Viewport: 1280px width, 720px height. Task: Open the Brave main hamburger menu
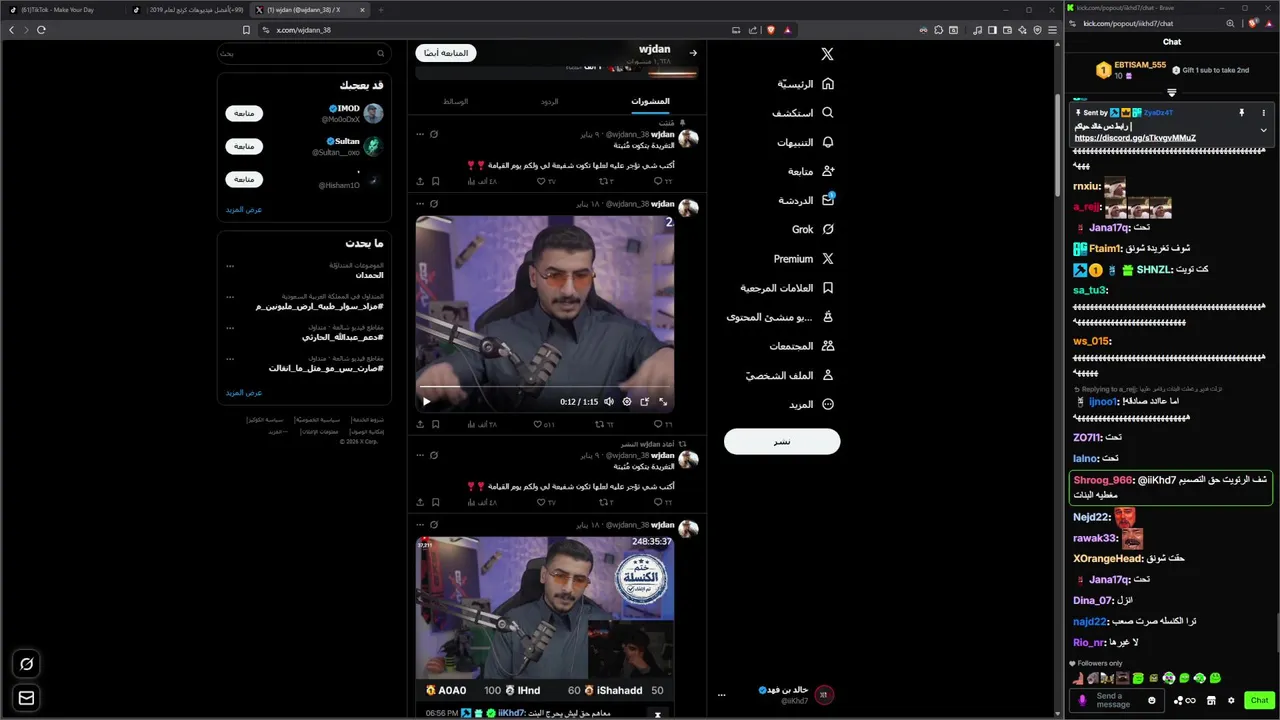click(x=1052, y=30)
